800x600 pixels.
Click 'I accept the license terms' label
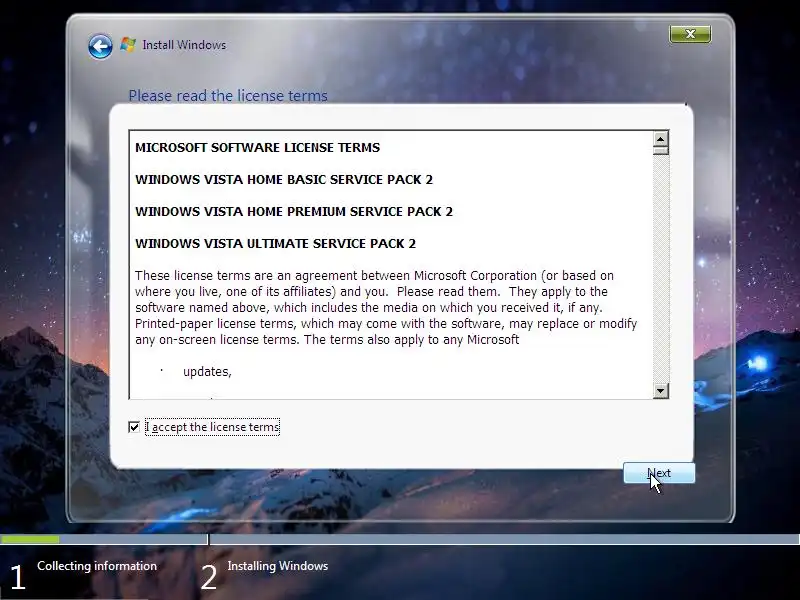(212, 427)
